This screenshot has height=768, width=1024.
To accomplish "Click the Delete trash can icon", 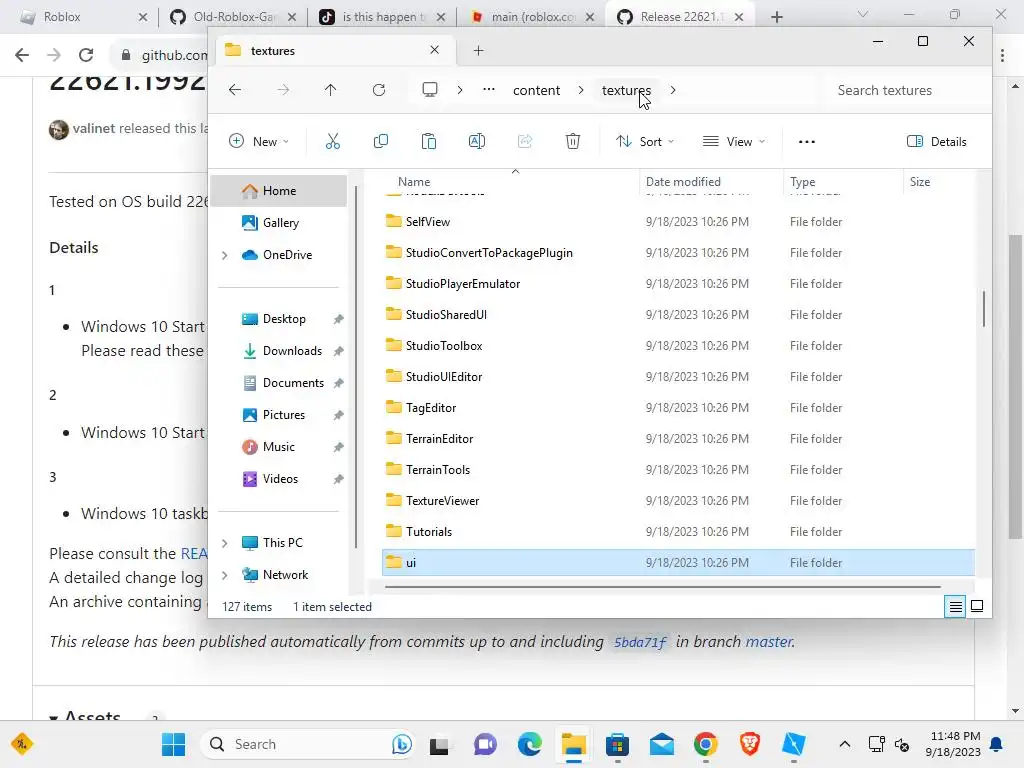I will click(x=573, y=142).
